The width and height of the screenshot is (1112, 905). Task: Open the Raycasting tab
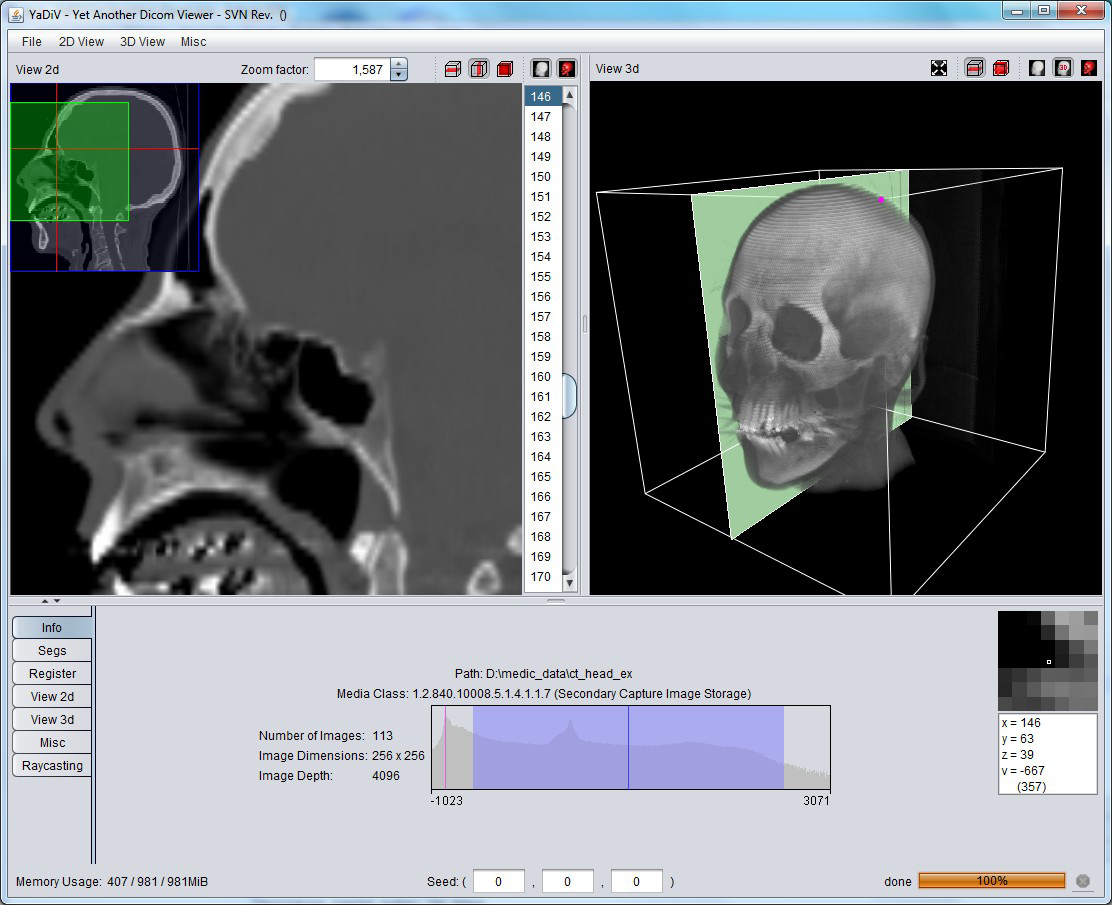[x=52, y=766]
